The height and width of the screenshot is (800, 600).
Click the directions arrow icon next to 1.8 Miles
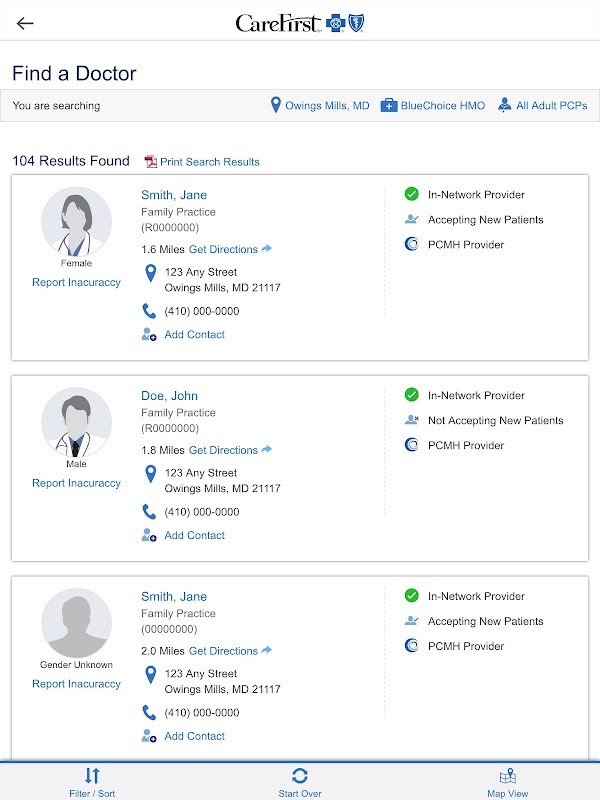[x=266, y=449]
